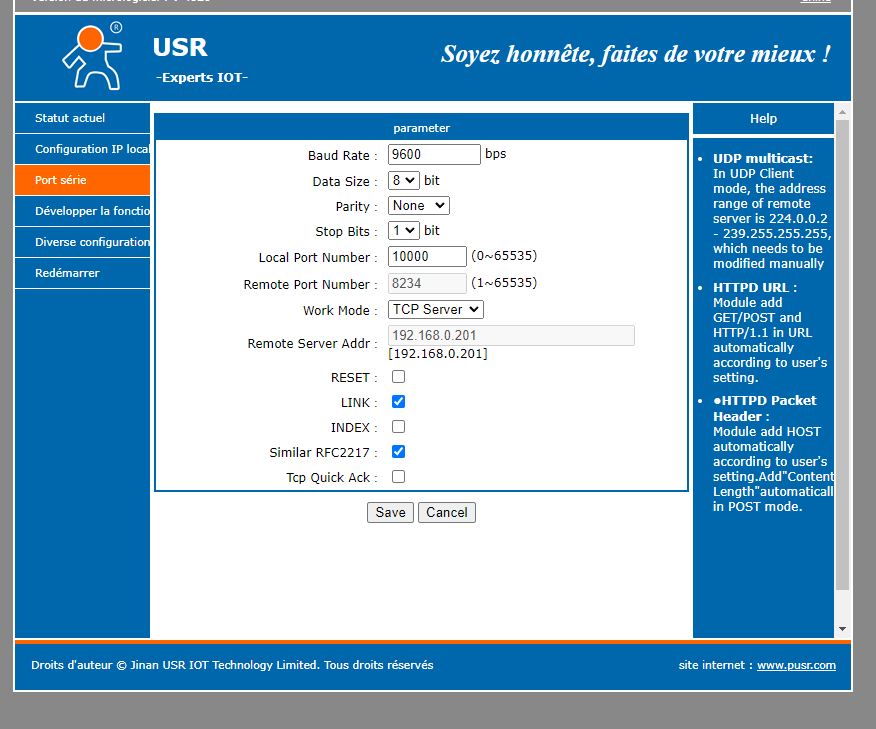Click the Baud Rate input field
Screen dimensions: 876x729
click(434, 154)
